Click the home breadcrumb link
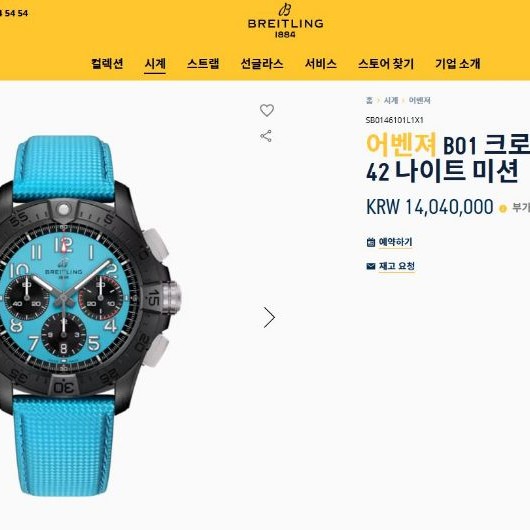The height and width of the screenshot is (530, 530). pos(369,100)
